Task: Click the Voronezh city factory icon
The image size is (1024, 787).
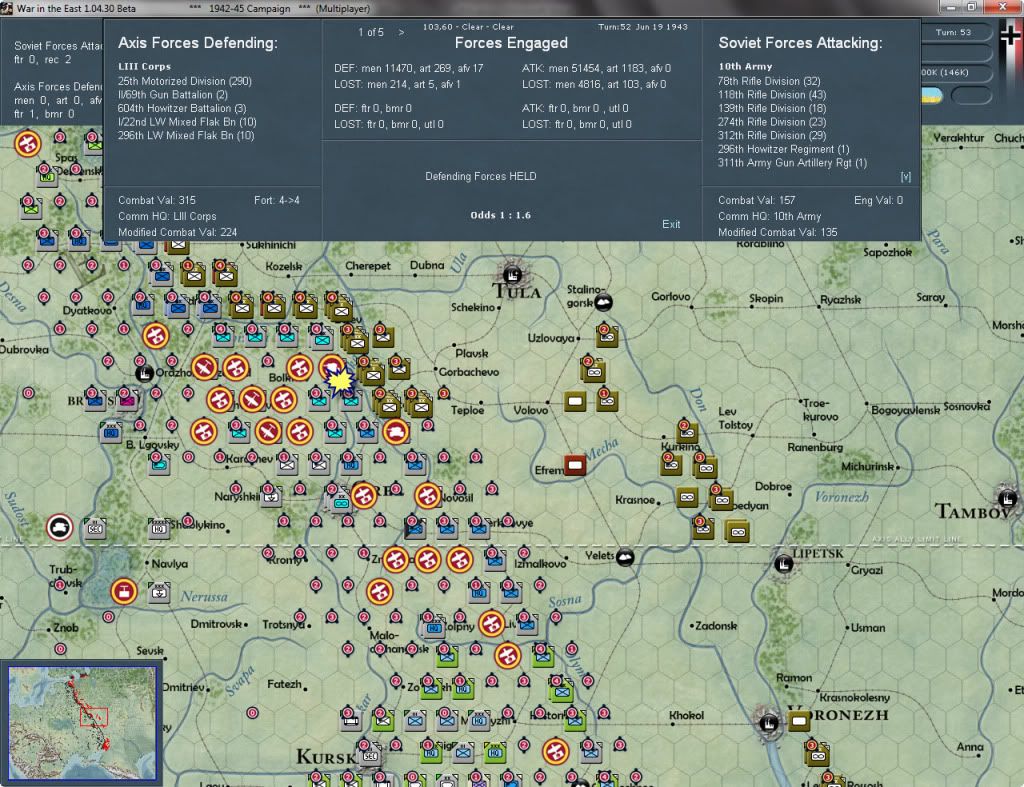Action: [768, 723]
